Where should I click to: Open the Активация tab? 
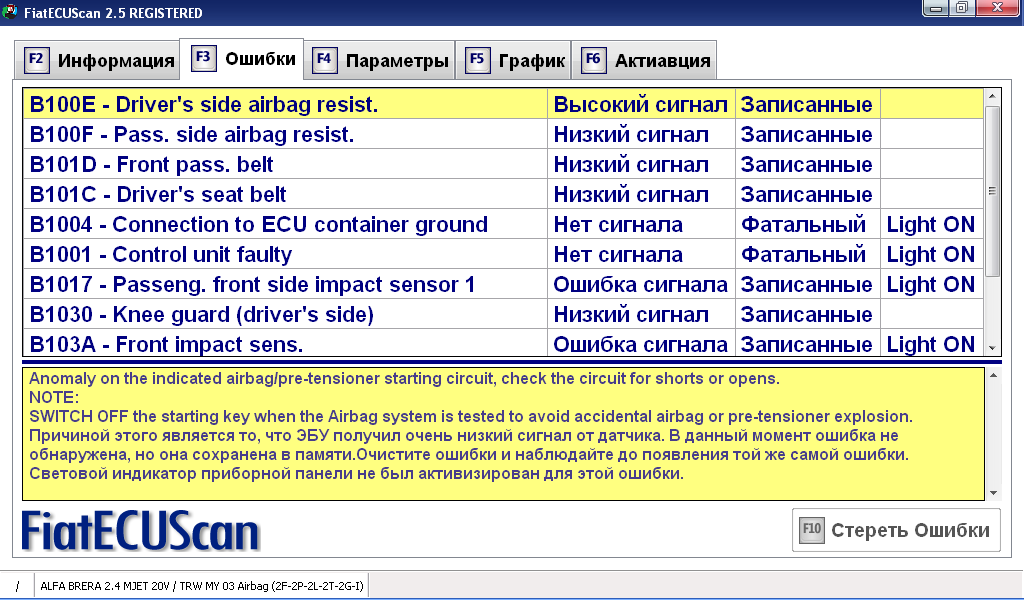(644, 60)
